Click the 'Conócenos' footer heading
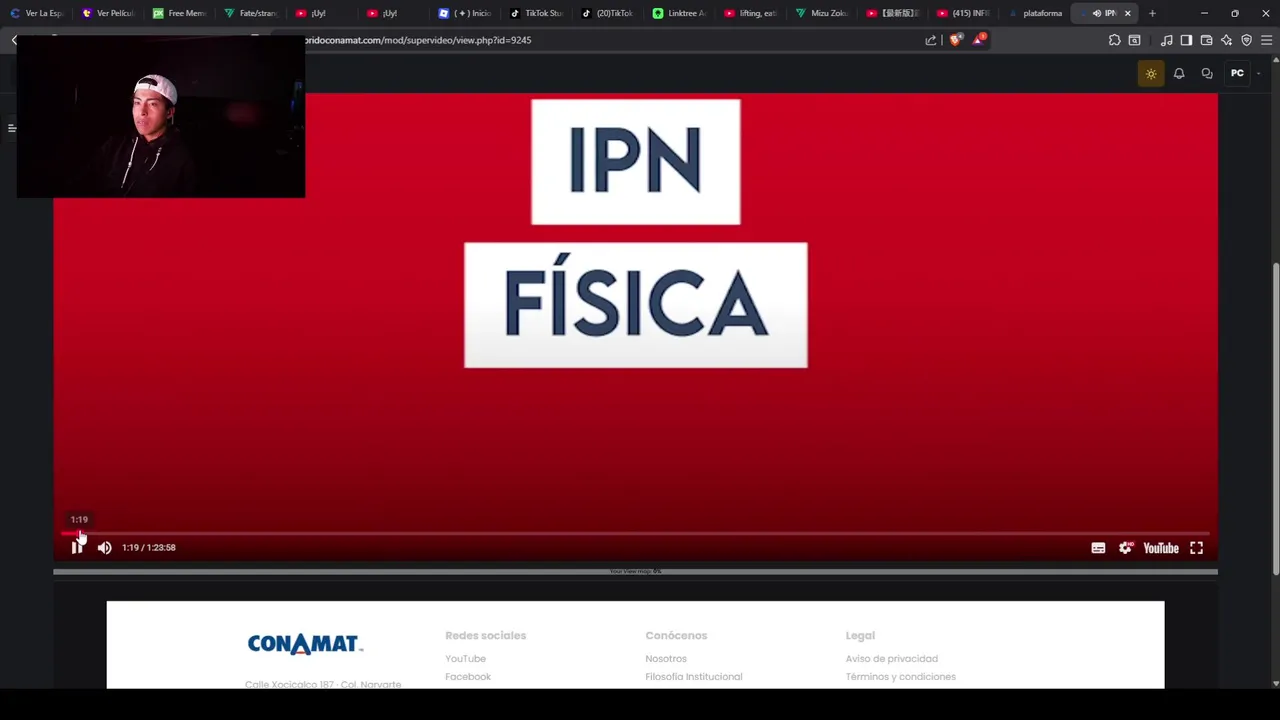 [x=676, y=636]
